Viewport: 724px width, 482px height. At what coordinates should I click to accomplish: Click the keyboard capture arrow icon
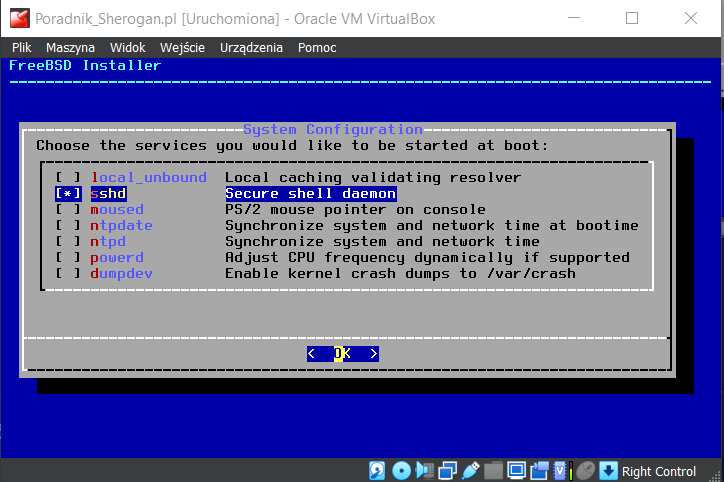[609, 470]
